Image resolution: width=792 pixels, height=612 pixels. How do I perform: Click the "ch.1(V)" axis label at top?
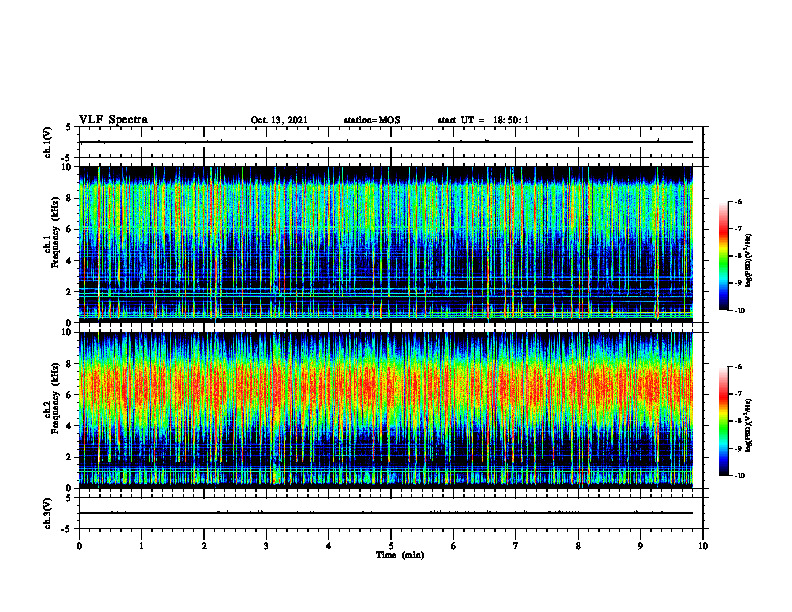coord(48,142)
